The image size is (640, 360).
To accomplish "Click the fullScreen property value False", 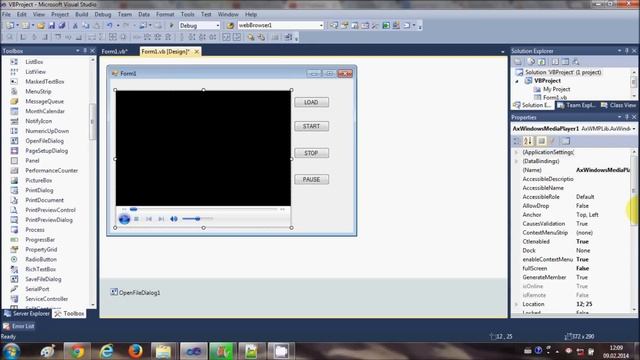I will 582,268.
